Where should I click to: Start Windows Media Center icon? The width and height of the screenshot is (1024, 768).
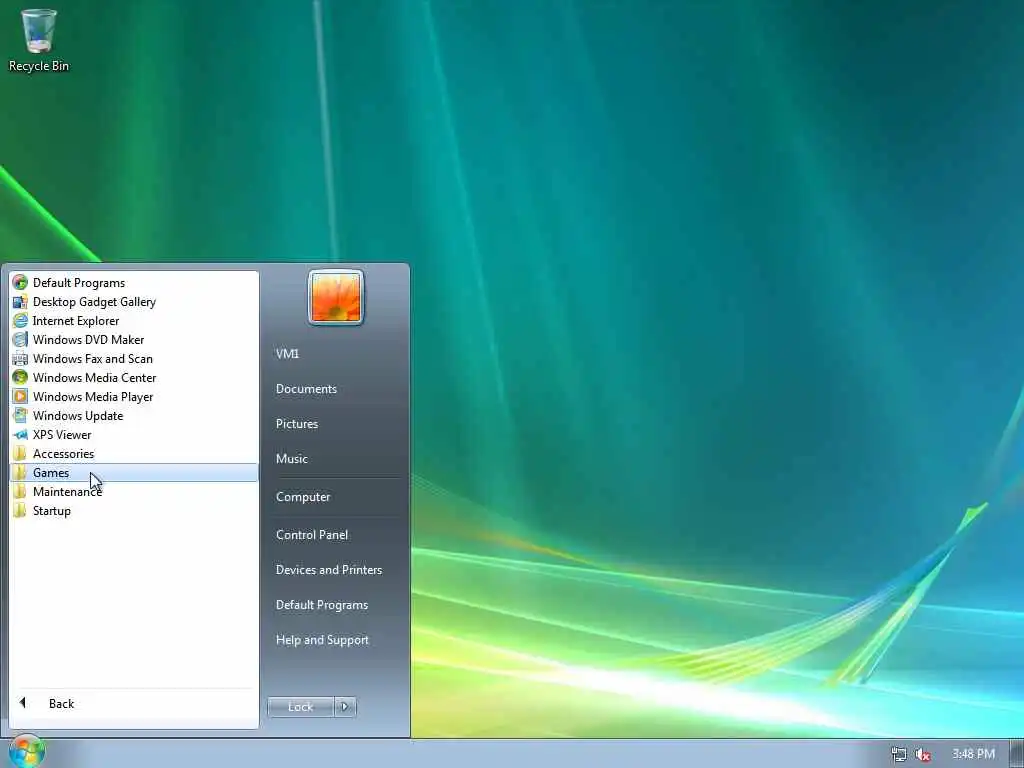[x=20, y=377]
